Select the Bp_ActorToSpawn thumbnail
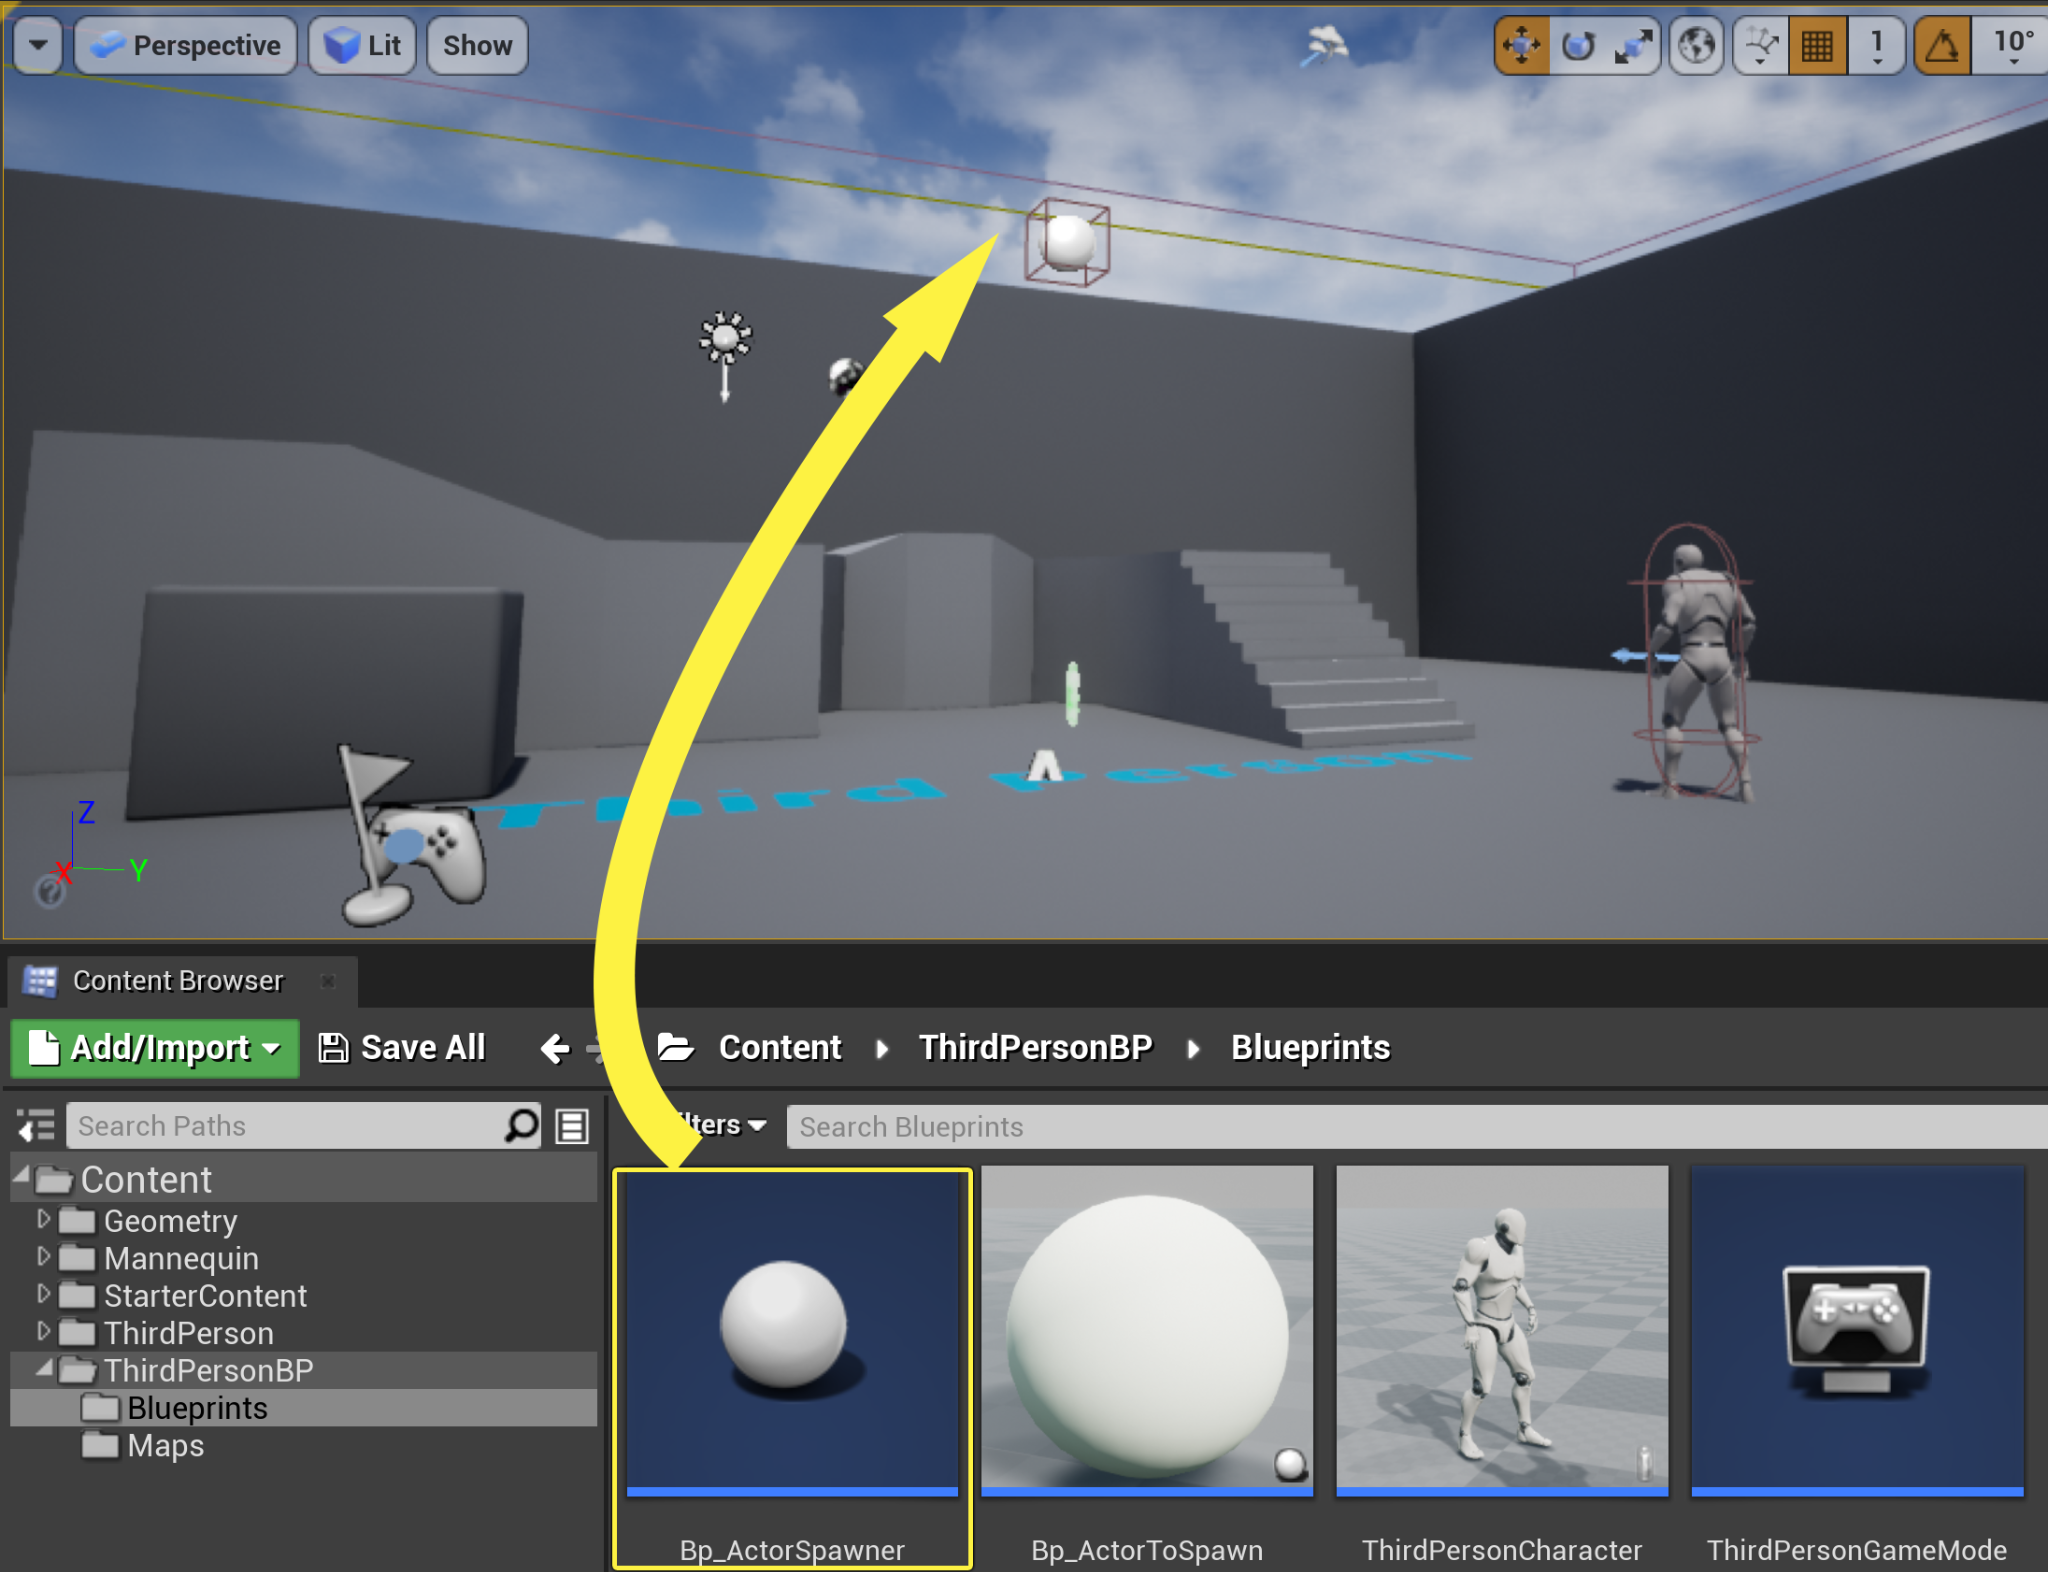 [1147, 1330]
